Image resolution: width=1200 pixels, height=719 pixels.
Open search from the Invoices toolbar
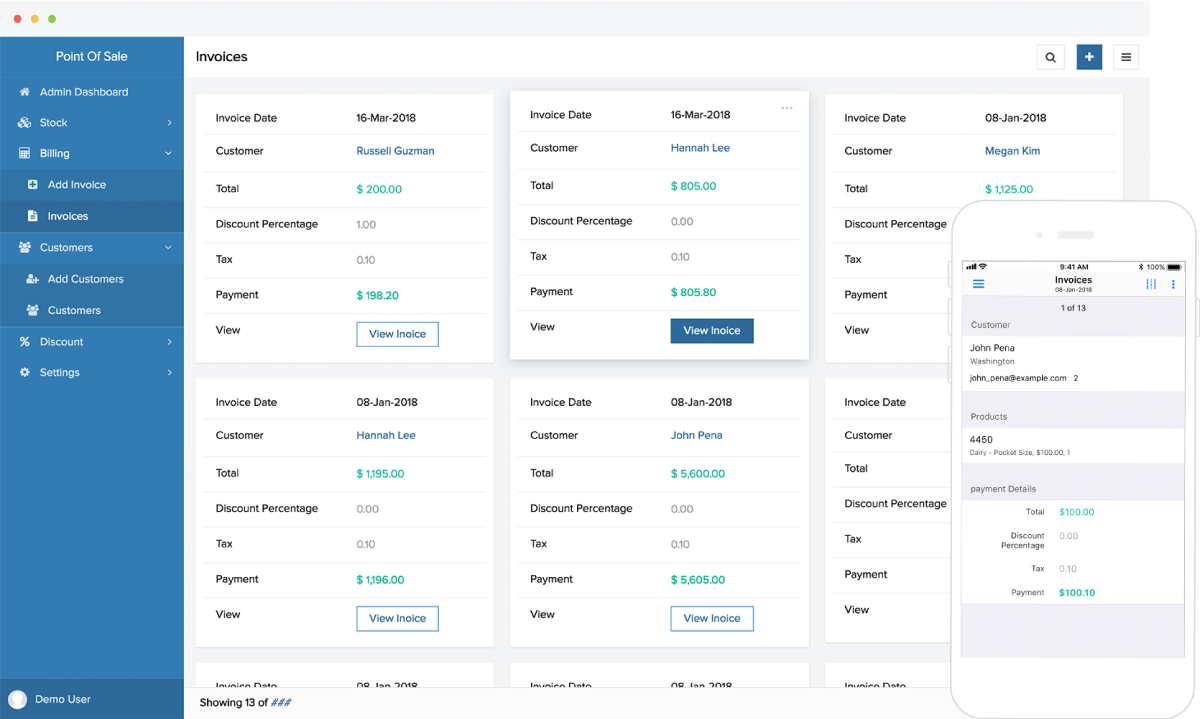[1050, 57]
